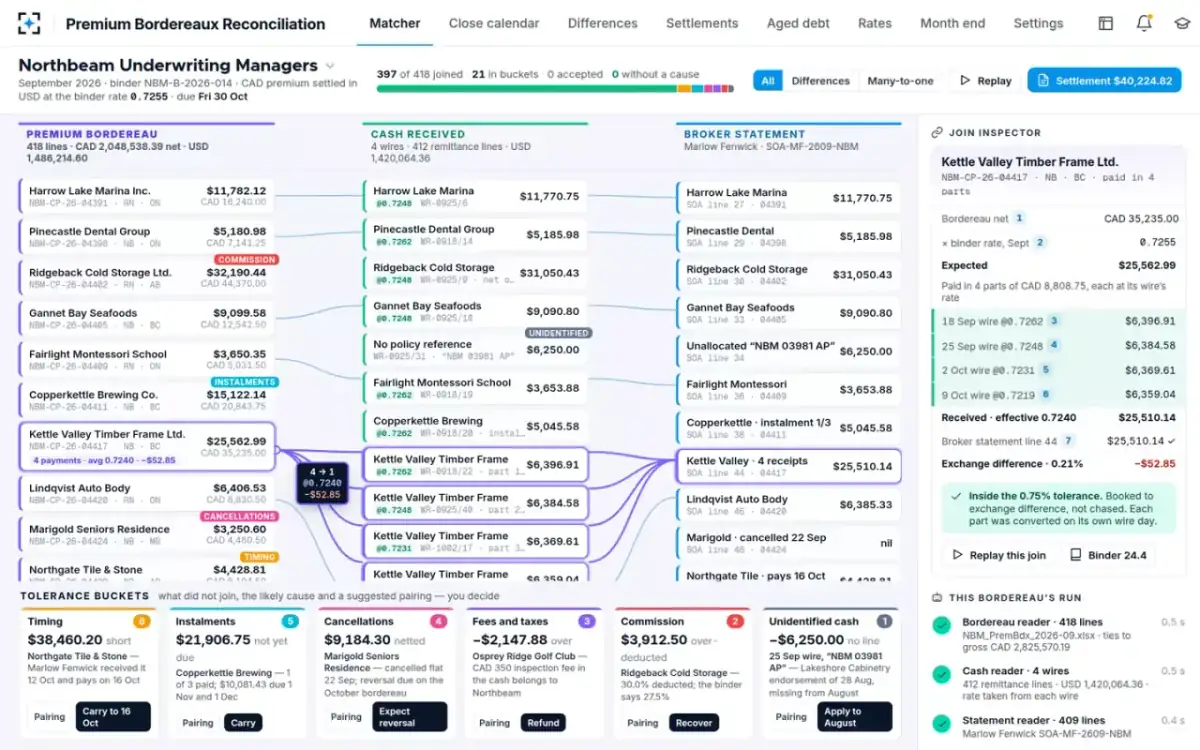Click Statement reader green check icon

(941, 723)
